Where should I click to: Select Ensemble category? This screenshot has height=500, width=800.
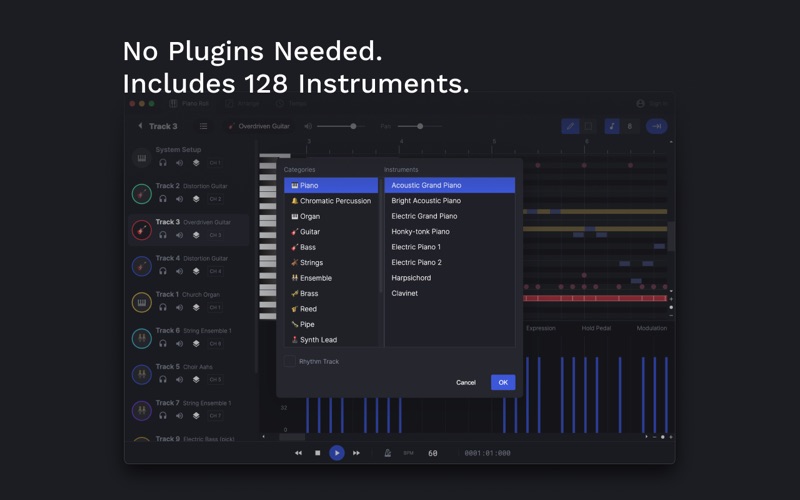coord(331,278)
